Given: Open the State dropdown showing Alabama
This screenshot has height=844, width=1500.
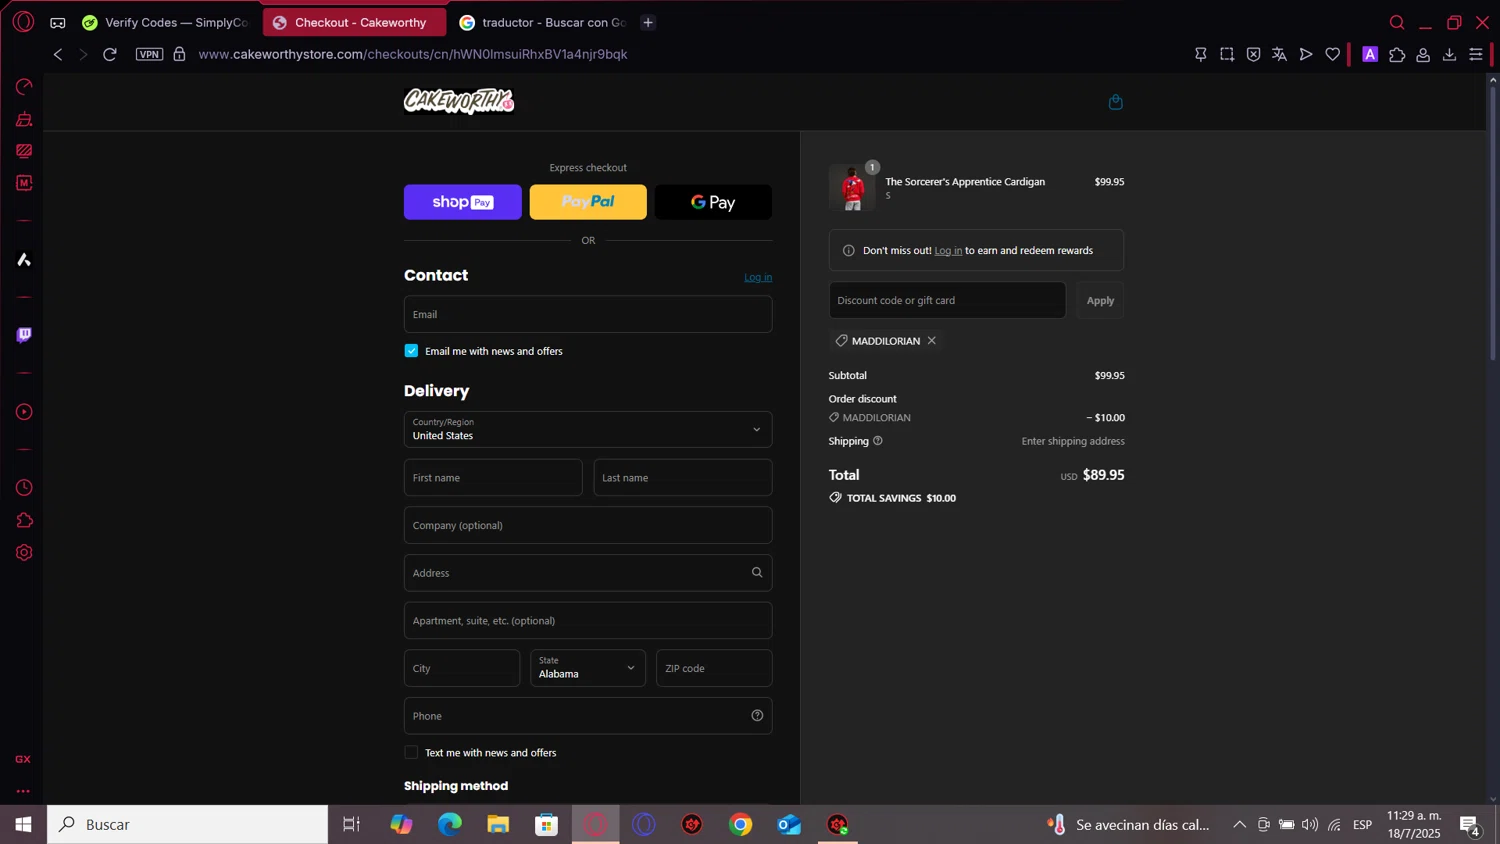Looking at the screenshot, I should (588, 668).
